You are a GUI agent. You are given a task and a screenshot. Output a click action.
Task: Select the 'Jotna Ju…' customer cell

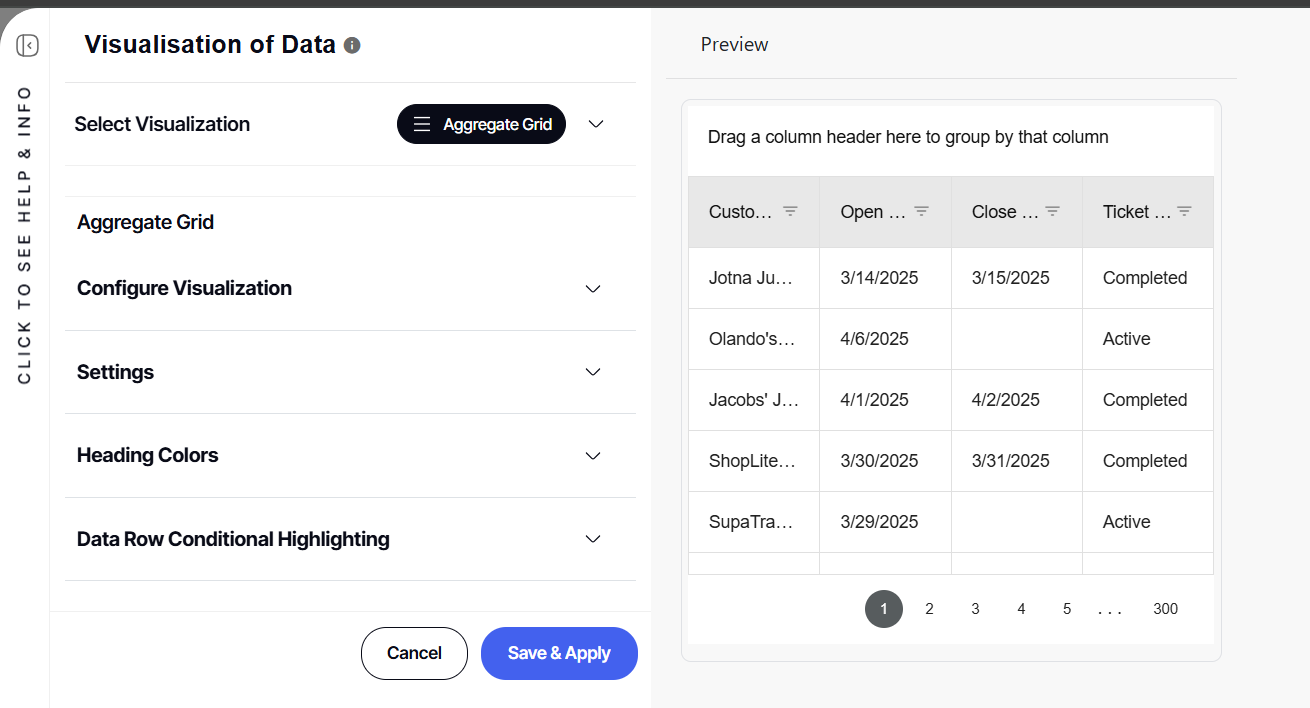pyautogui.click(x=754, y=278)
